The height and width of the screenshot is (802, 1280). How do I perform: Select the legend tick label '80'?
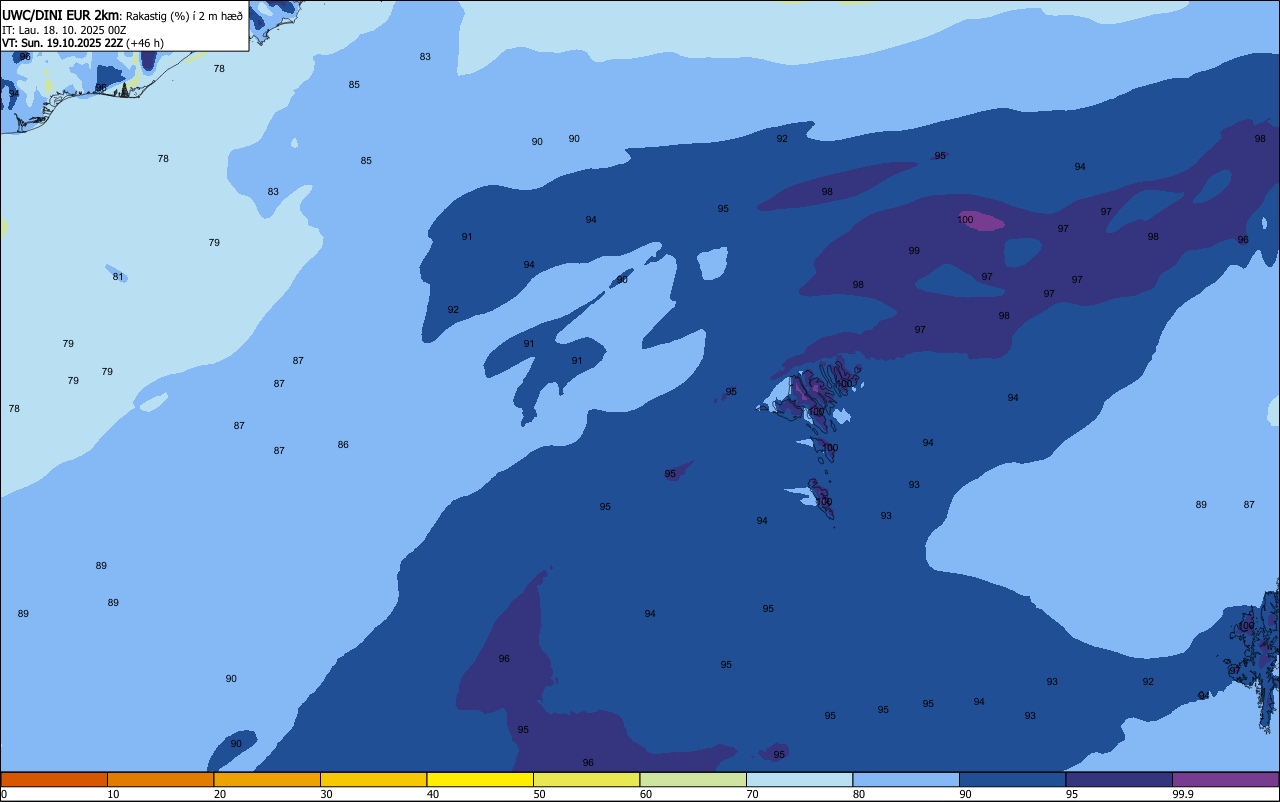[x=859, y=794]
